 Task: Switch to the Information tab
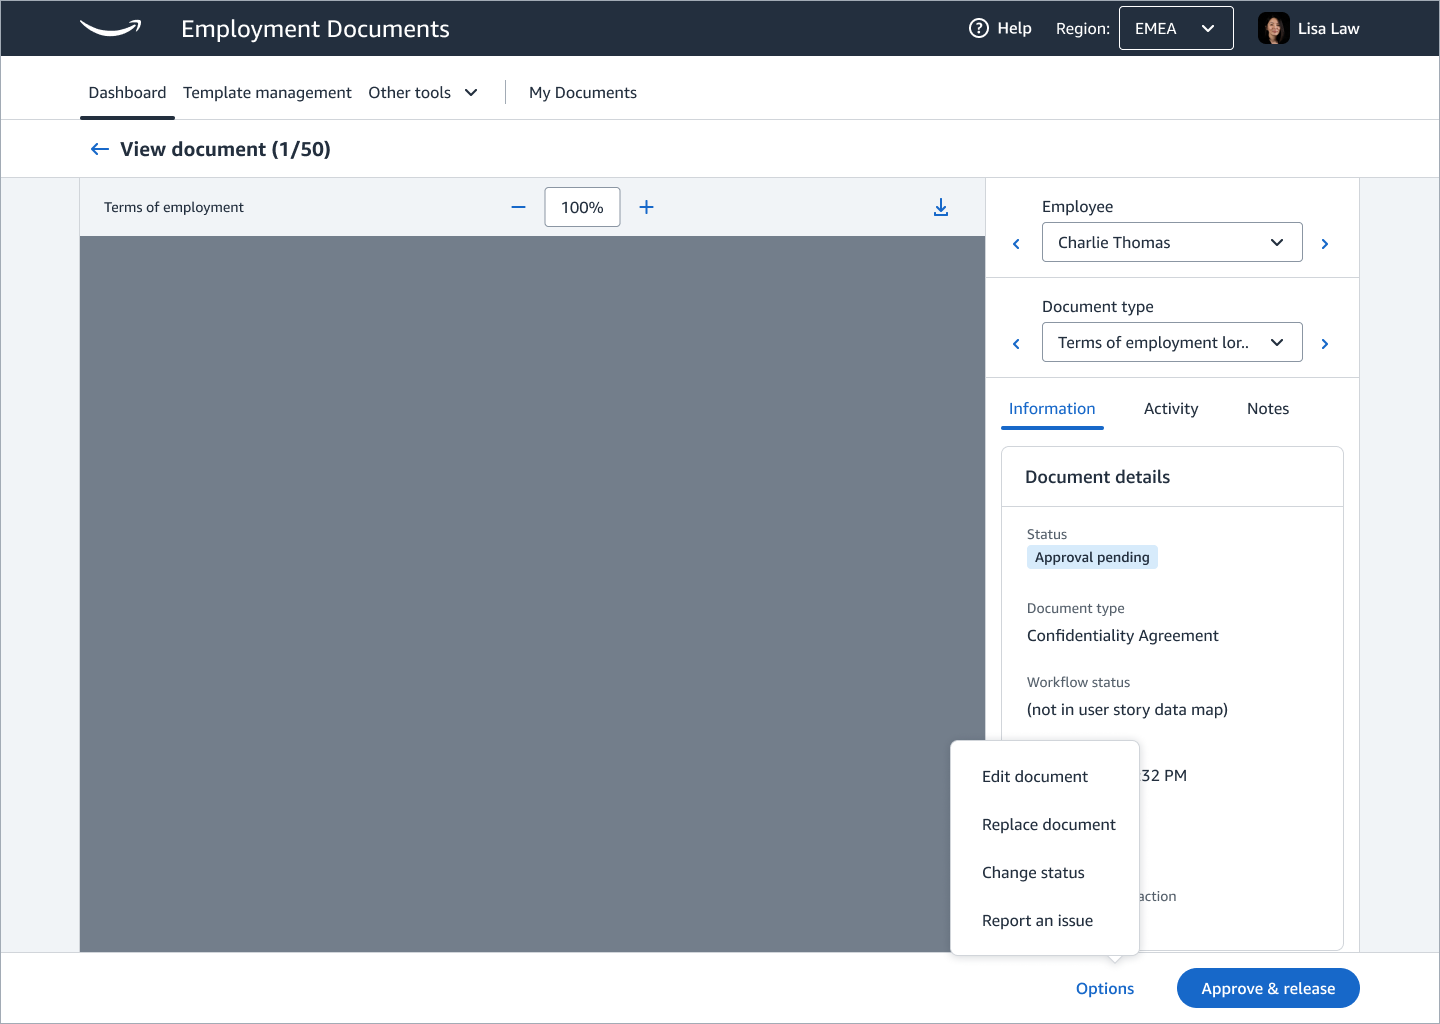point(1052,408)
